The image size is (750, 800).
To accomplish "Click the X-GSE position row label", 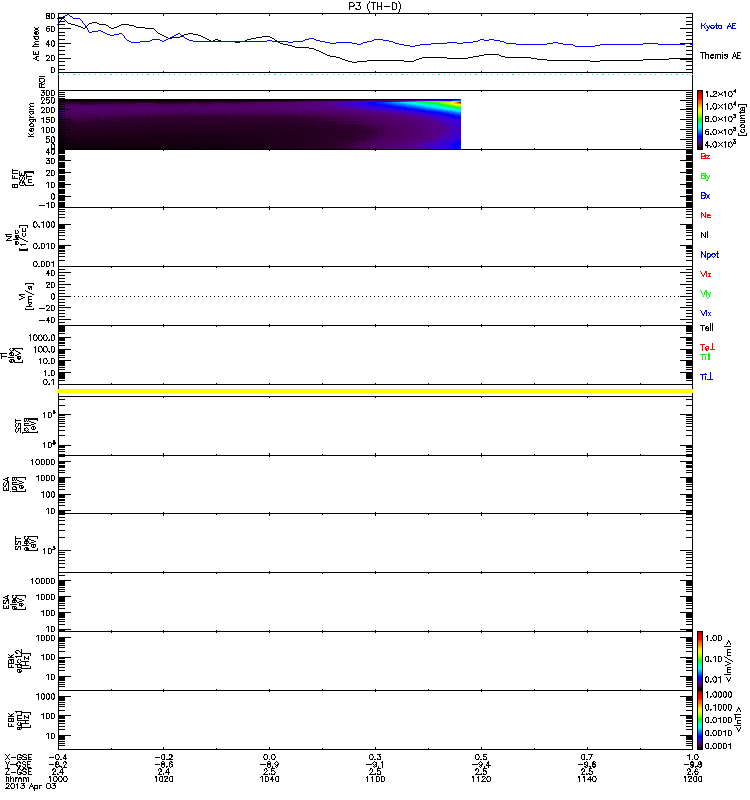I will point(17,757).
